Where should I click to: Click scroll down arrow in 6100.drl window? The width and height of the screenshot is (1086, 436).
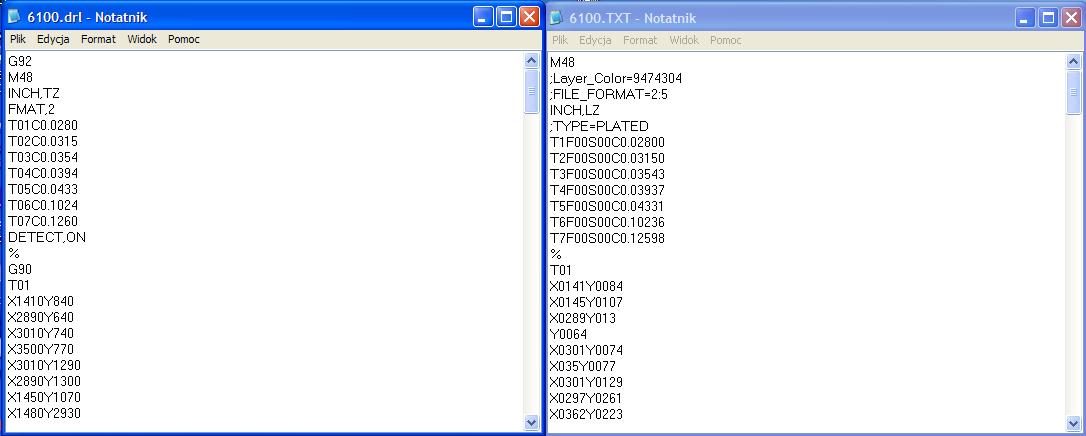click(531, 421)
